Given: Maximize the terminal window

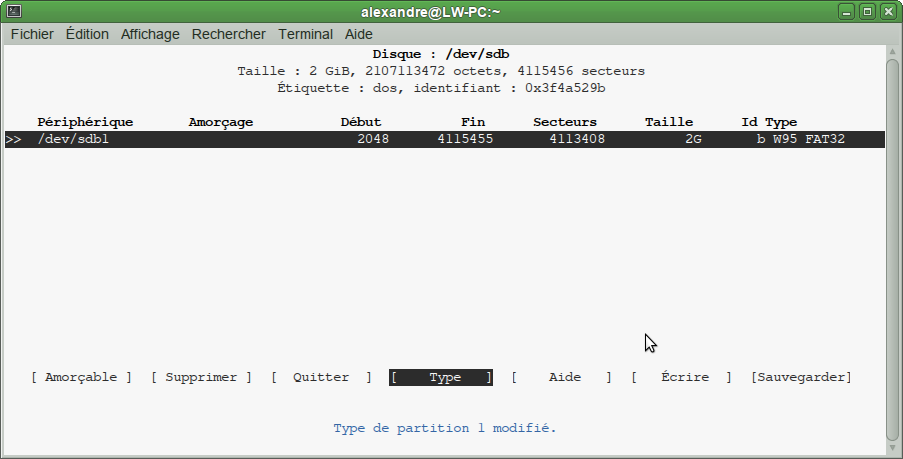Looking at the screenshot, I should (x=868, y=12).
